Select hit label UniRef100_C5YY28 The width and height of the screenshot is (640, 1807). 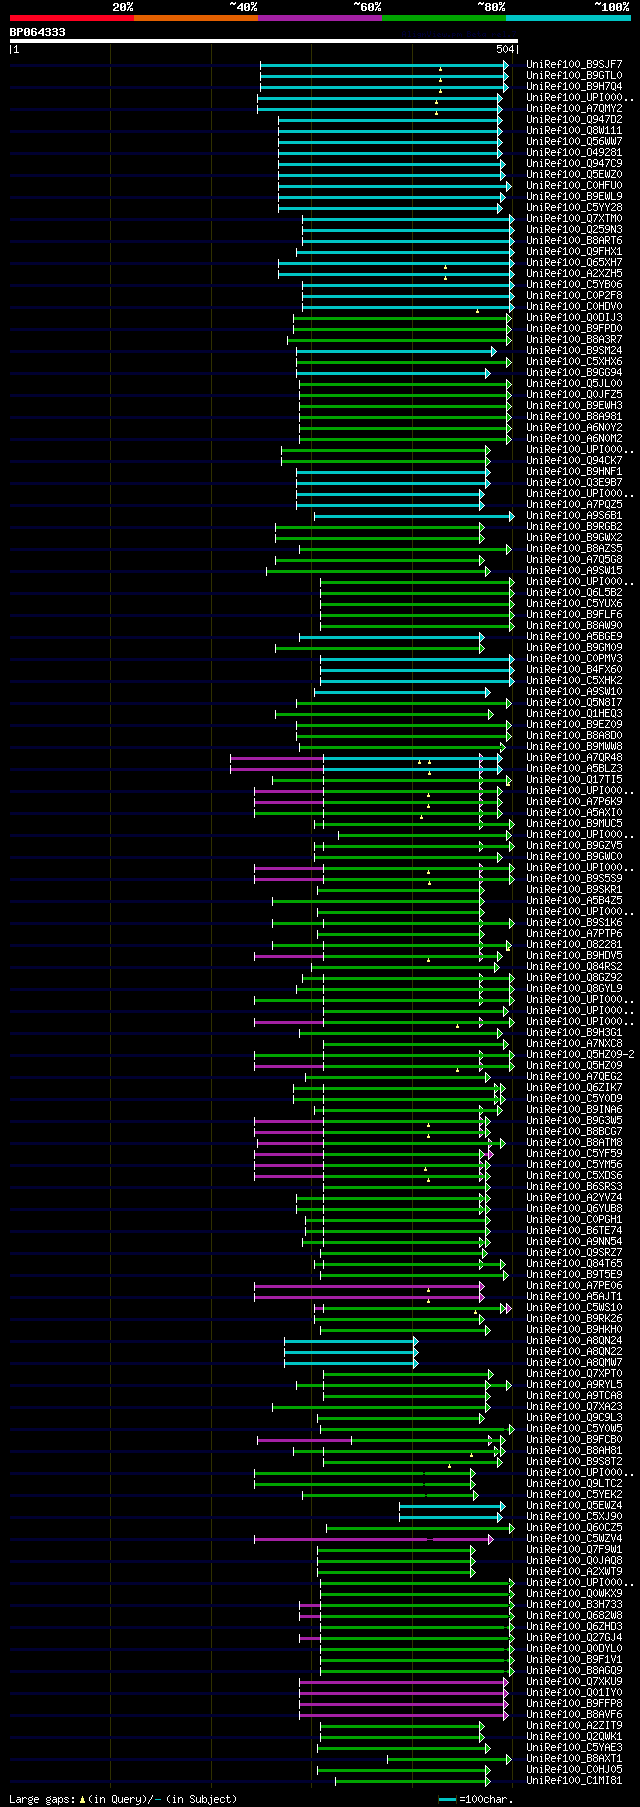click(x=574, y=208)
